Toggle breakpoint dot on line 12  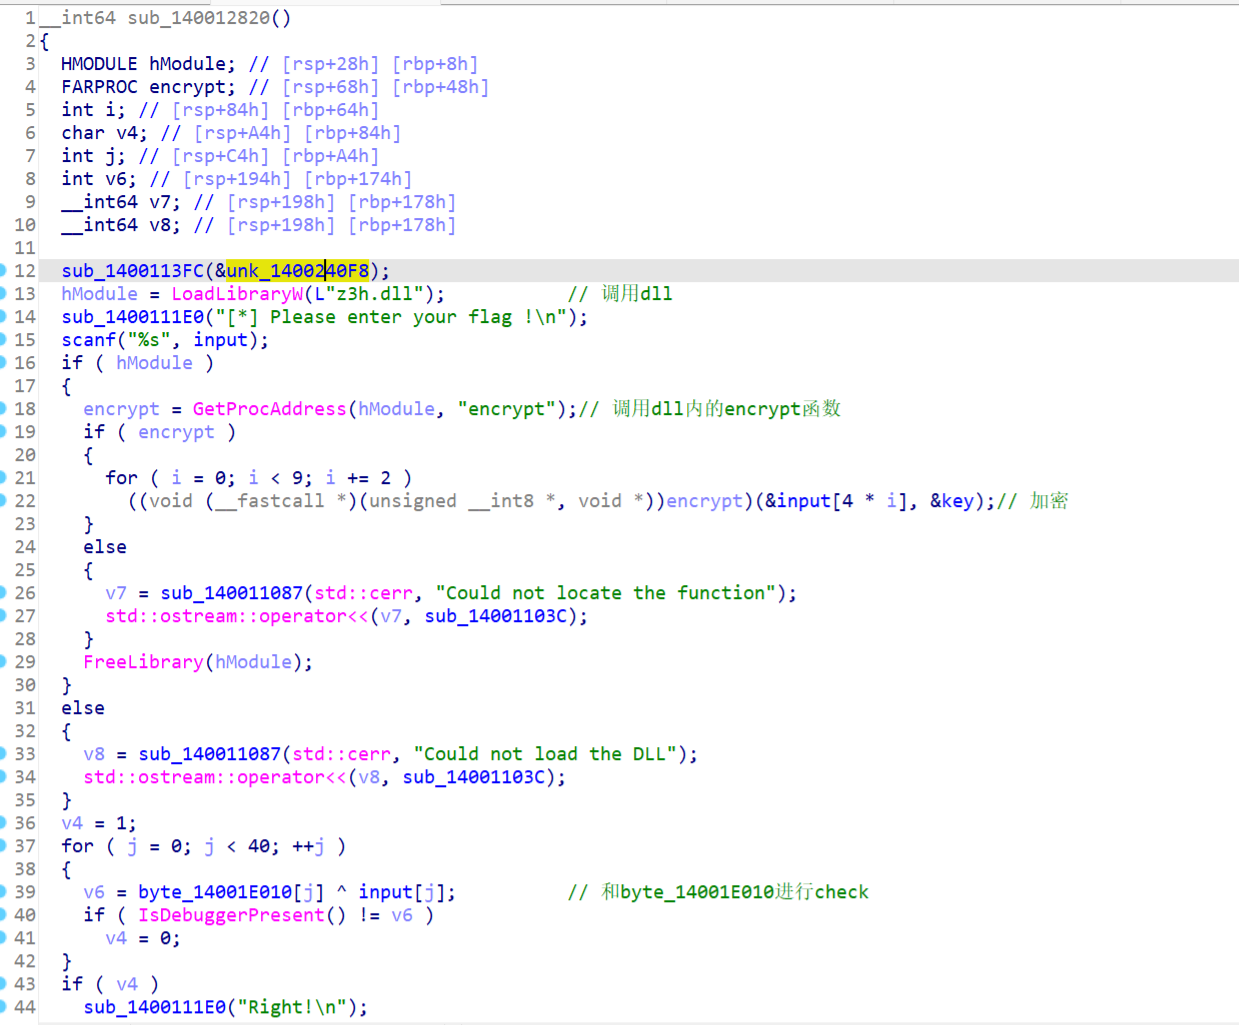pos(3,271)
